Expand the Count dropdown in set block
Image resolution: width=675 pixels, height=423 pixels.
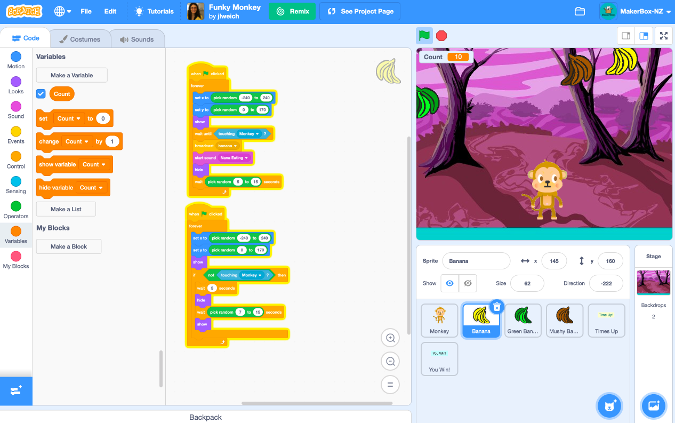pyautogui.click(x=69, y=118)
